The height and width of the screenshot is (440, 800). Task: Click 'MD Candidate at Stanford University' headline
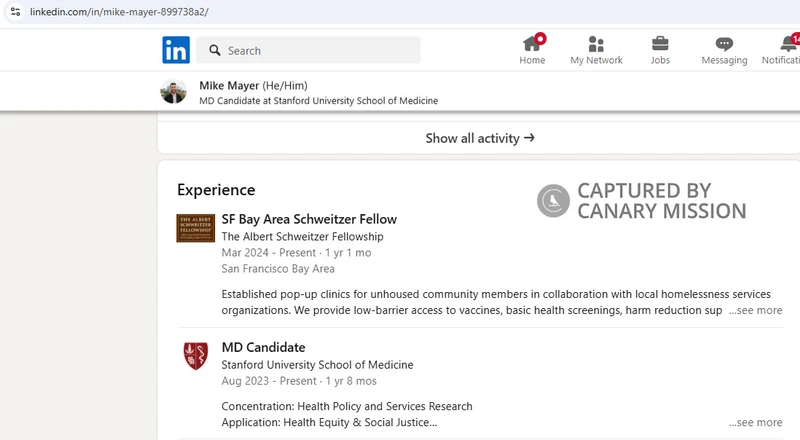click(318, 101)
